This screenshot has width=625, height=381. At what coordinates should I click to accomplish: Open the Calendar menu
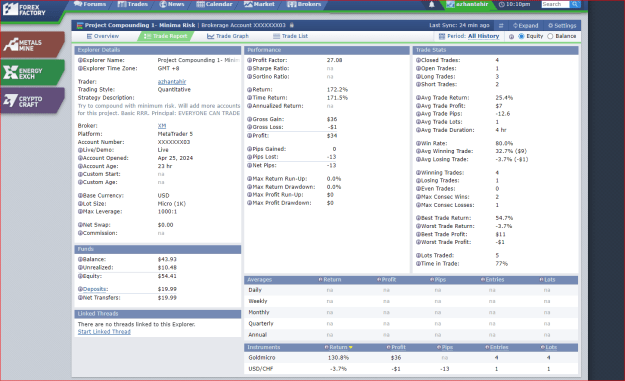pyautogui.click(x=214, y=4)
